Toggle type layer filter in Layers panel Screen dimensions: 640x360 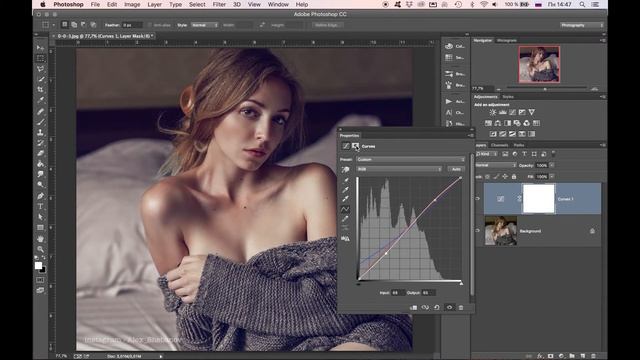524,154
